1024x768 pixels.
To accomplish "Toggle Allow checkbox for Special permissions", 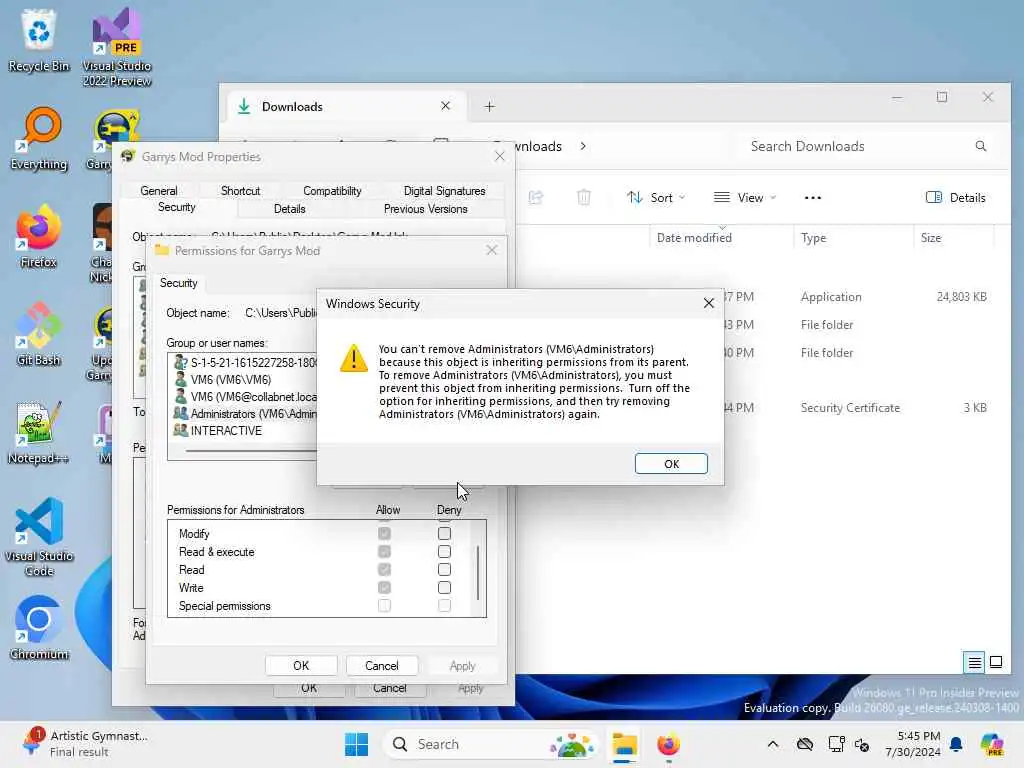I will tap(384, 606).
